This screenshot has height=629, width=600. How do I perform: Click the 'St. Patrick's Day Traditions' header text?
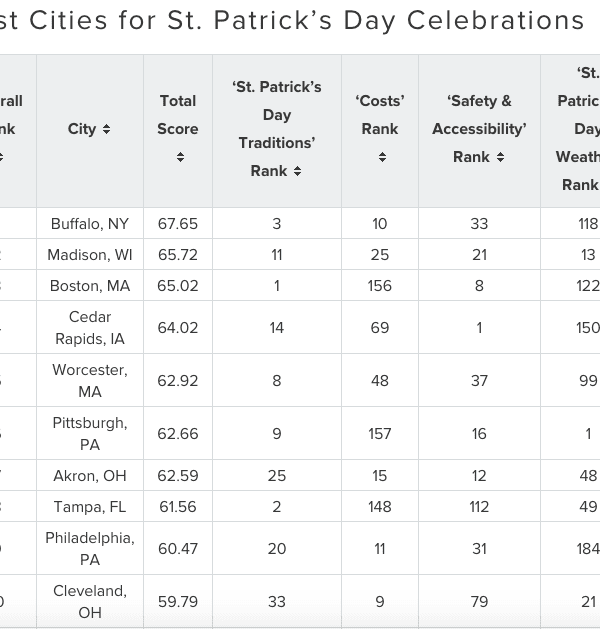[x=277, y=115]
